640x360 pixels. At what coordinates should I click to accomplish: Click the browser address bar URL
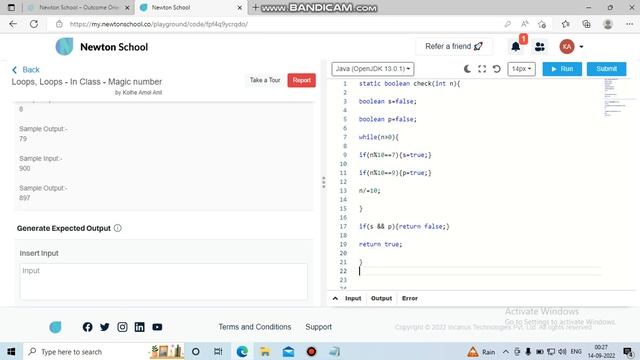(158, 24)
